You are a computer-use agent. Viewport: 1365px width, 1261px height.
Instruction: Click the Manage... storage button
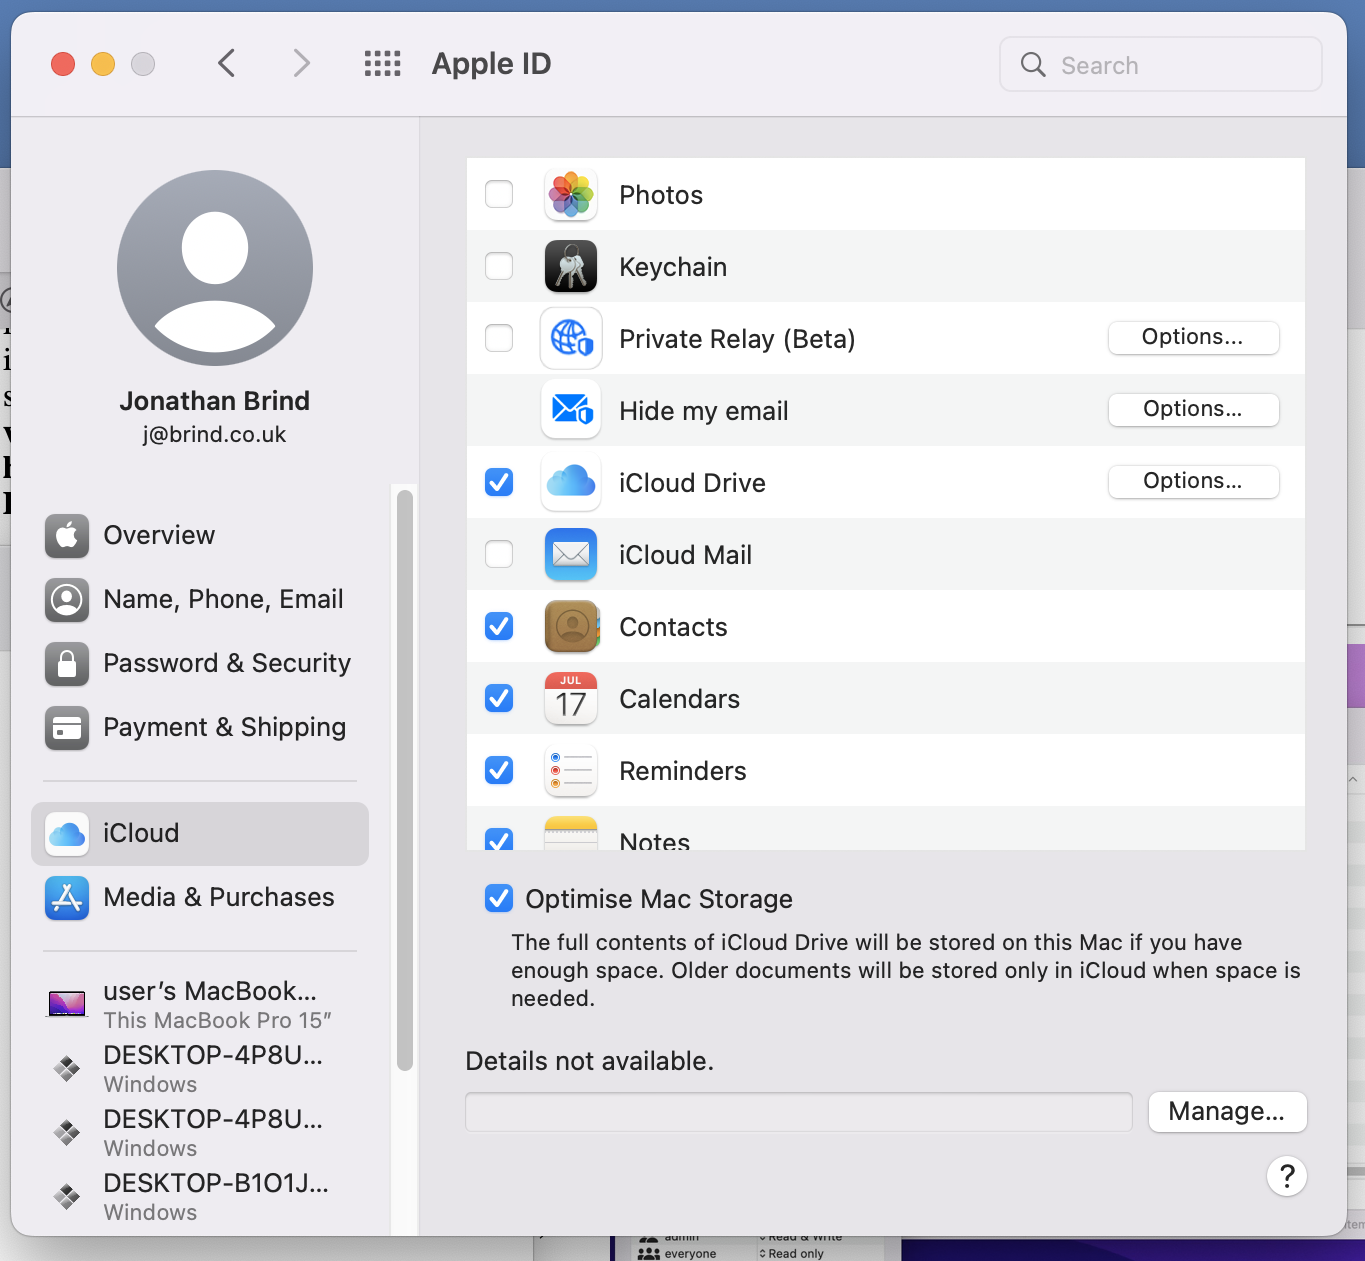click(x=1227, y=1112)
